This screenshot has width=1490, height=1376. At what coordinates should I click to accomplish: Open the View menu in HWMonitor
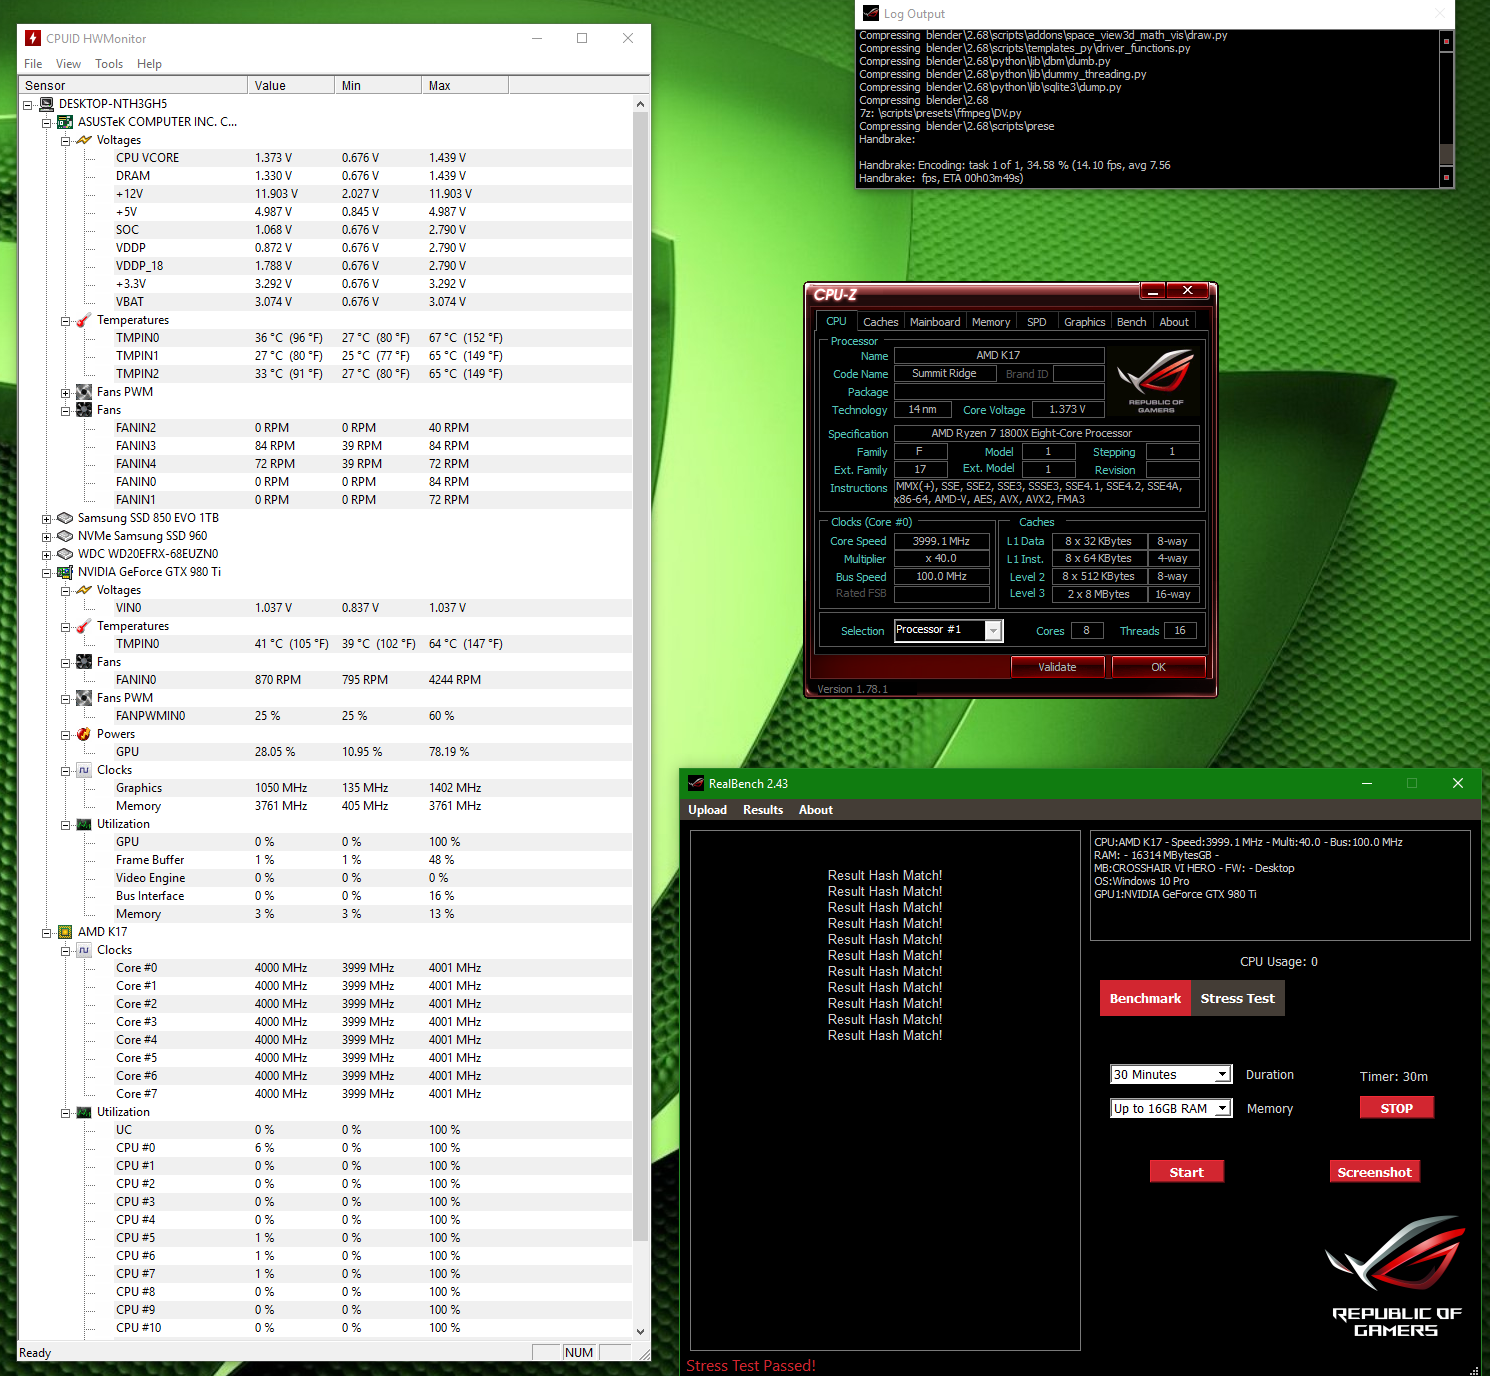point(68,64)
